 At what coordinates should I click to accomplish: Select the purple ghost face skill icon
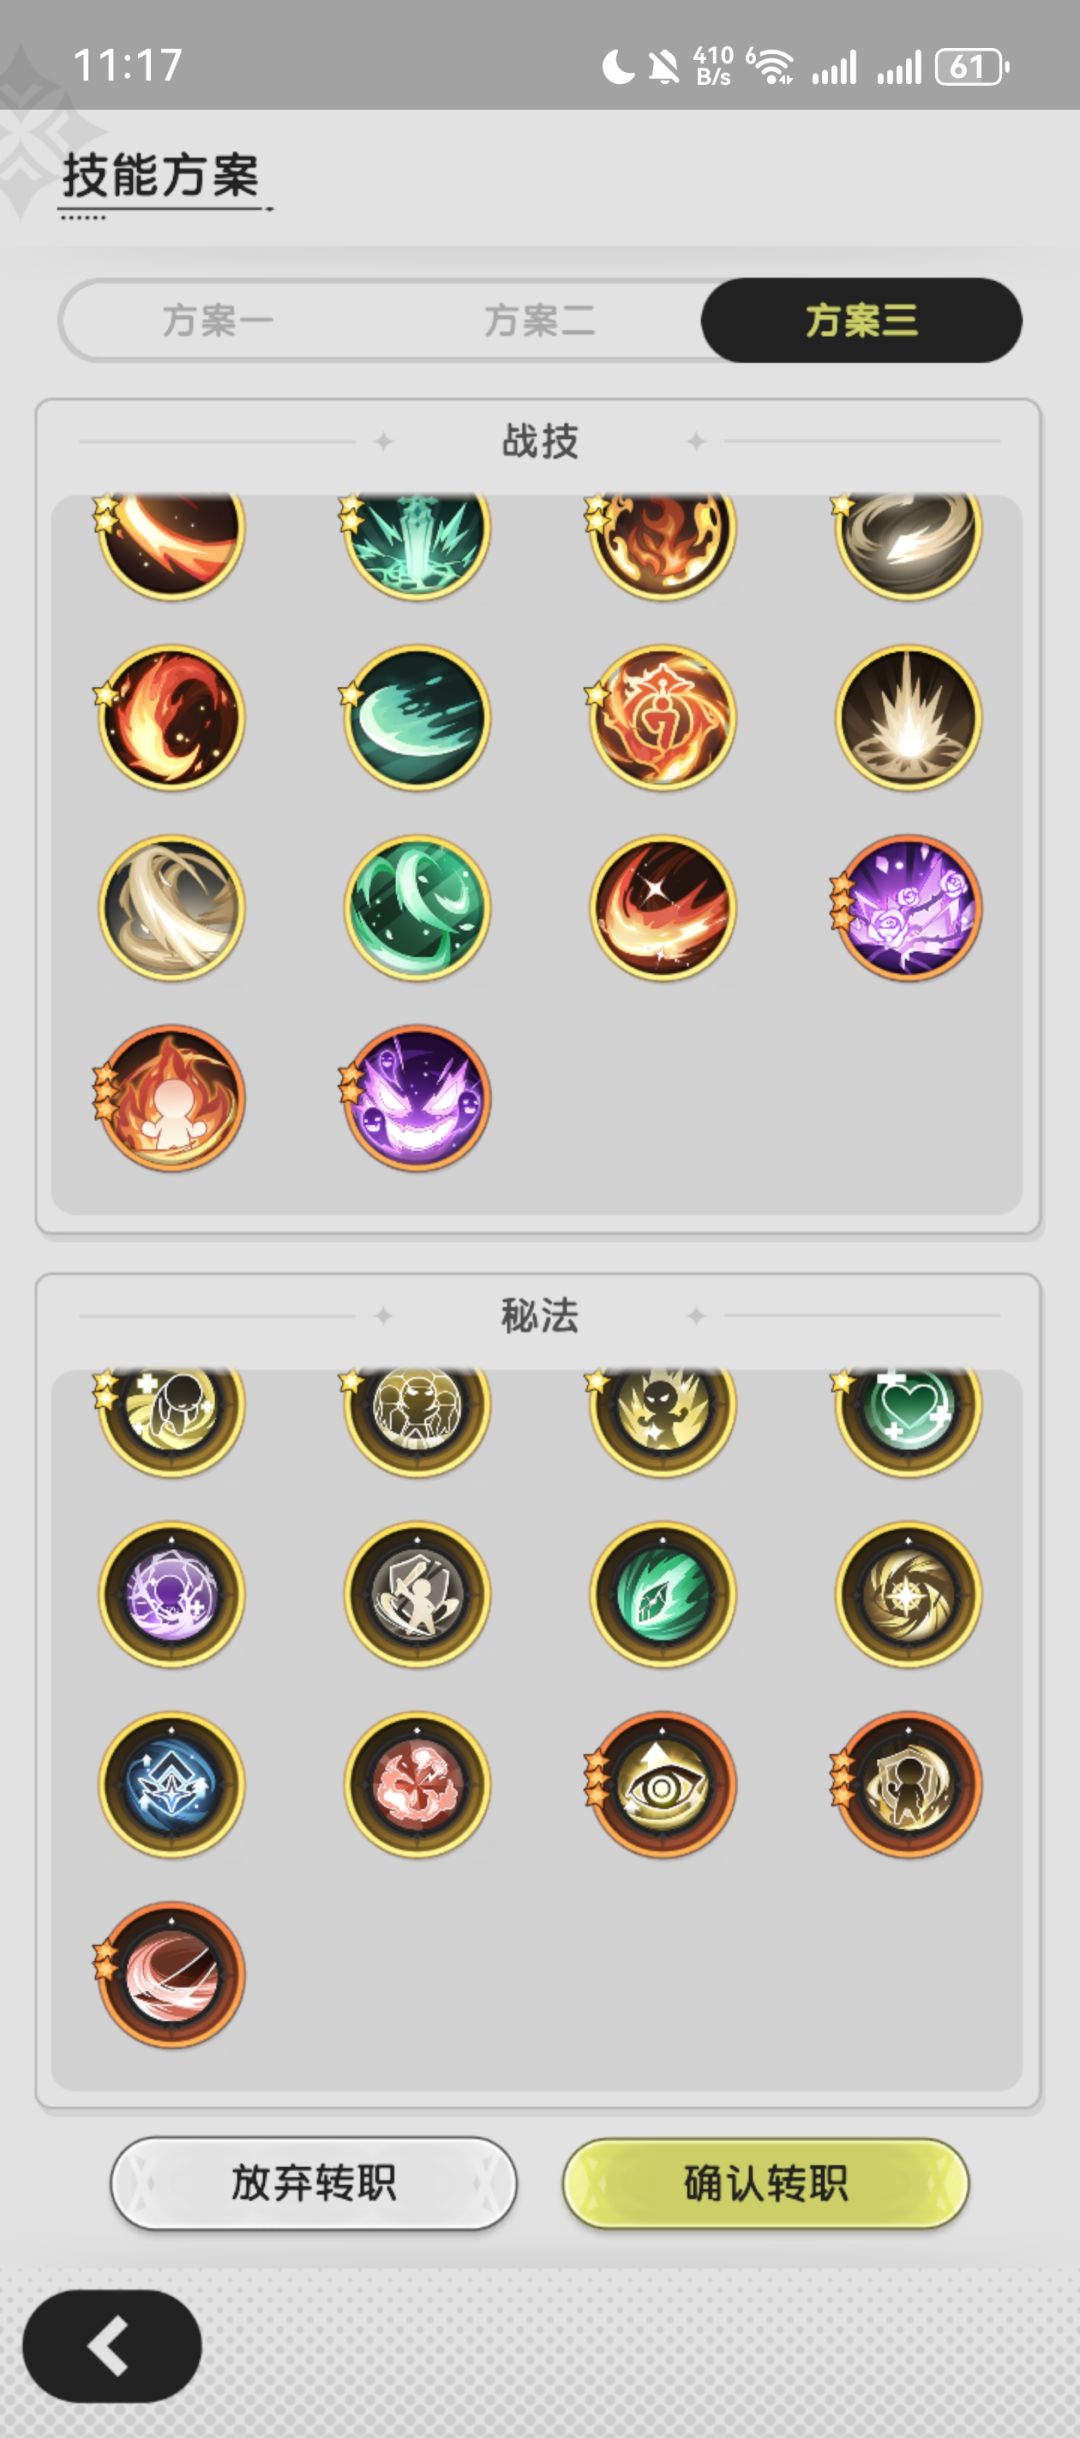(x=417, y=1098)
